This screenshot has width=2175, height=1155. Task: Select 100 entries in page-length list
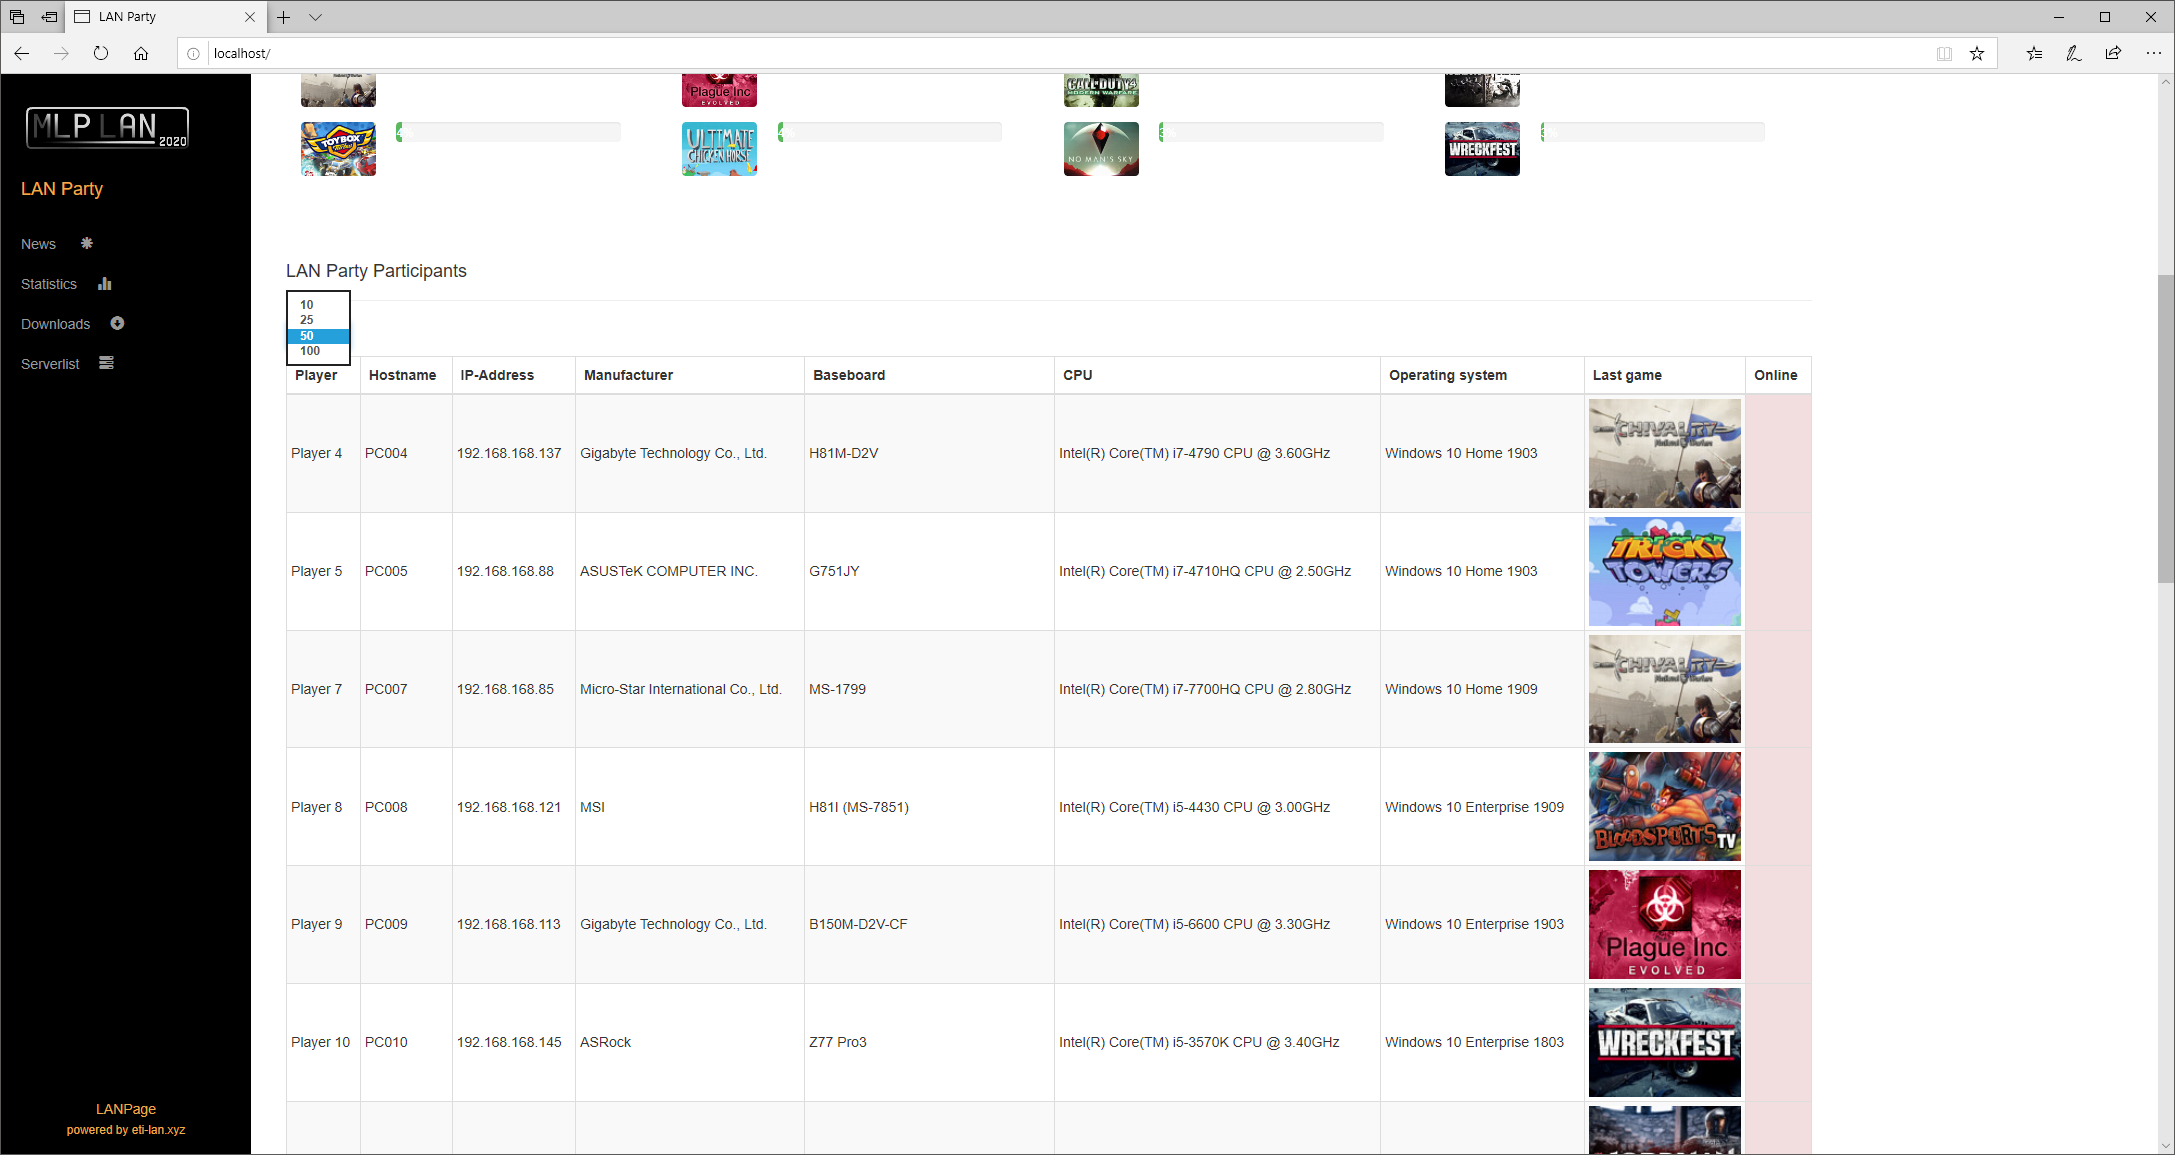310,351
